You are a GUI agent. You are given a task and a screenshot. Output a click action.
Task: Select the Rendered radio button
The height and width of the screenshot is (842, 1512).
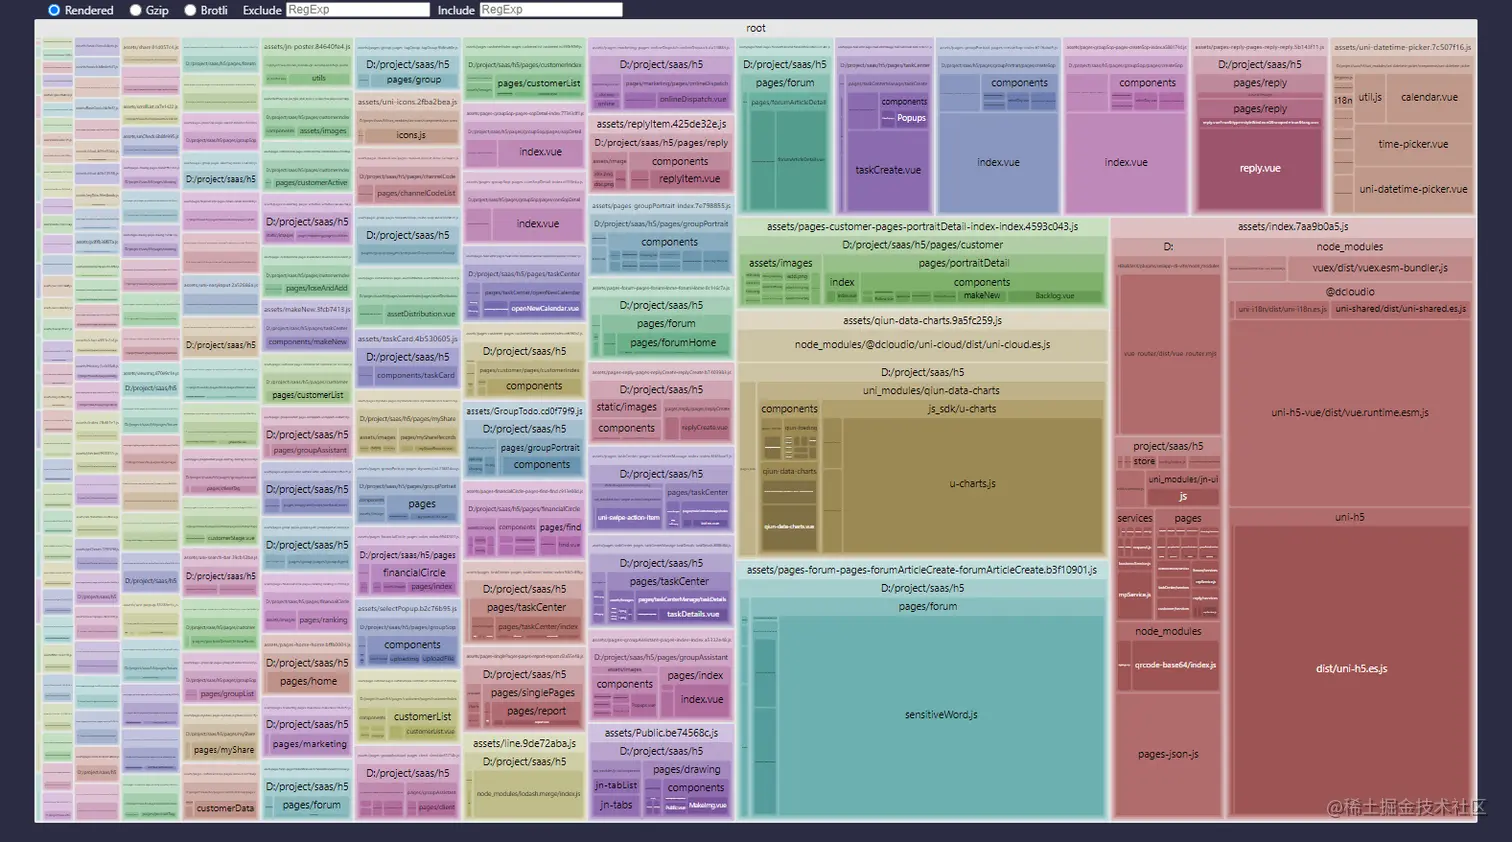pyautogui.click(x=54, y=10)
